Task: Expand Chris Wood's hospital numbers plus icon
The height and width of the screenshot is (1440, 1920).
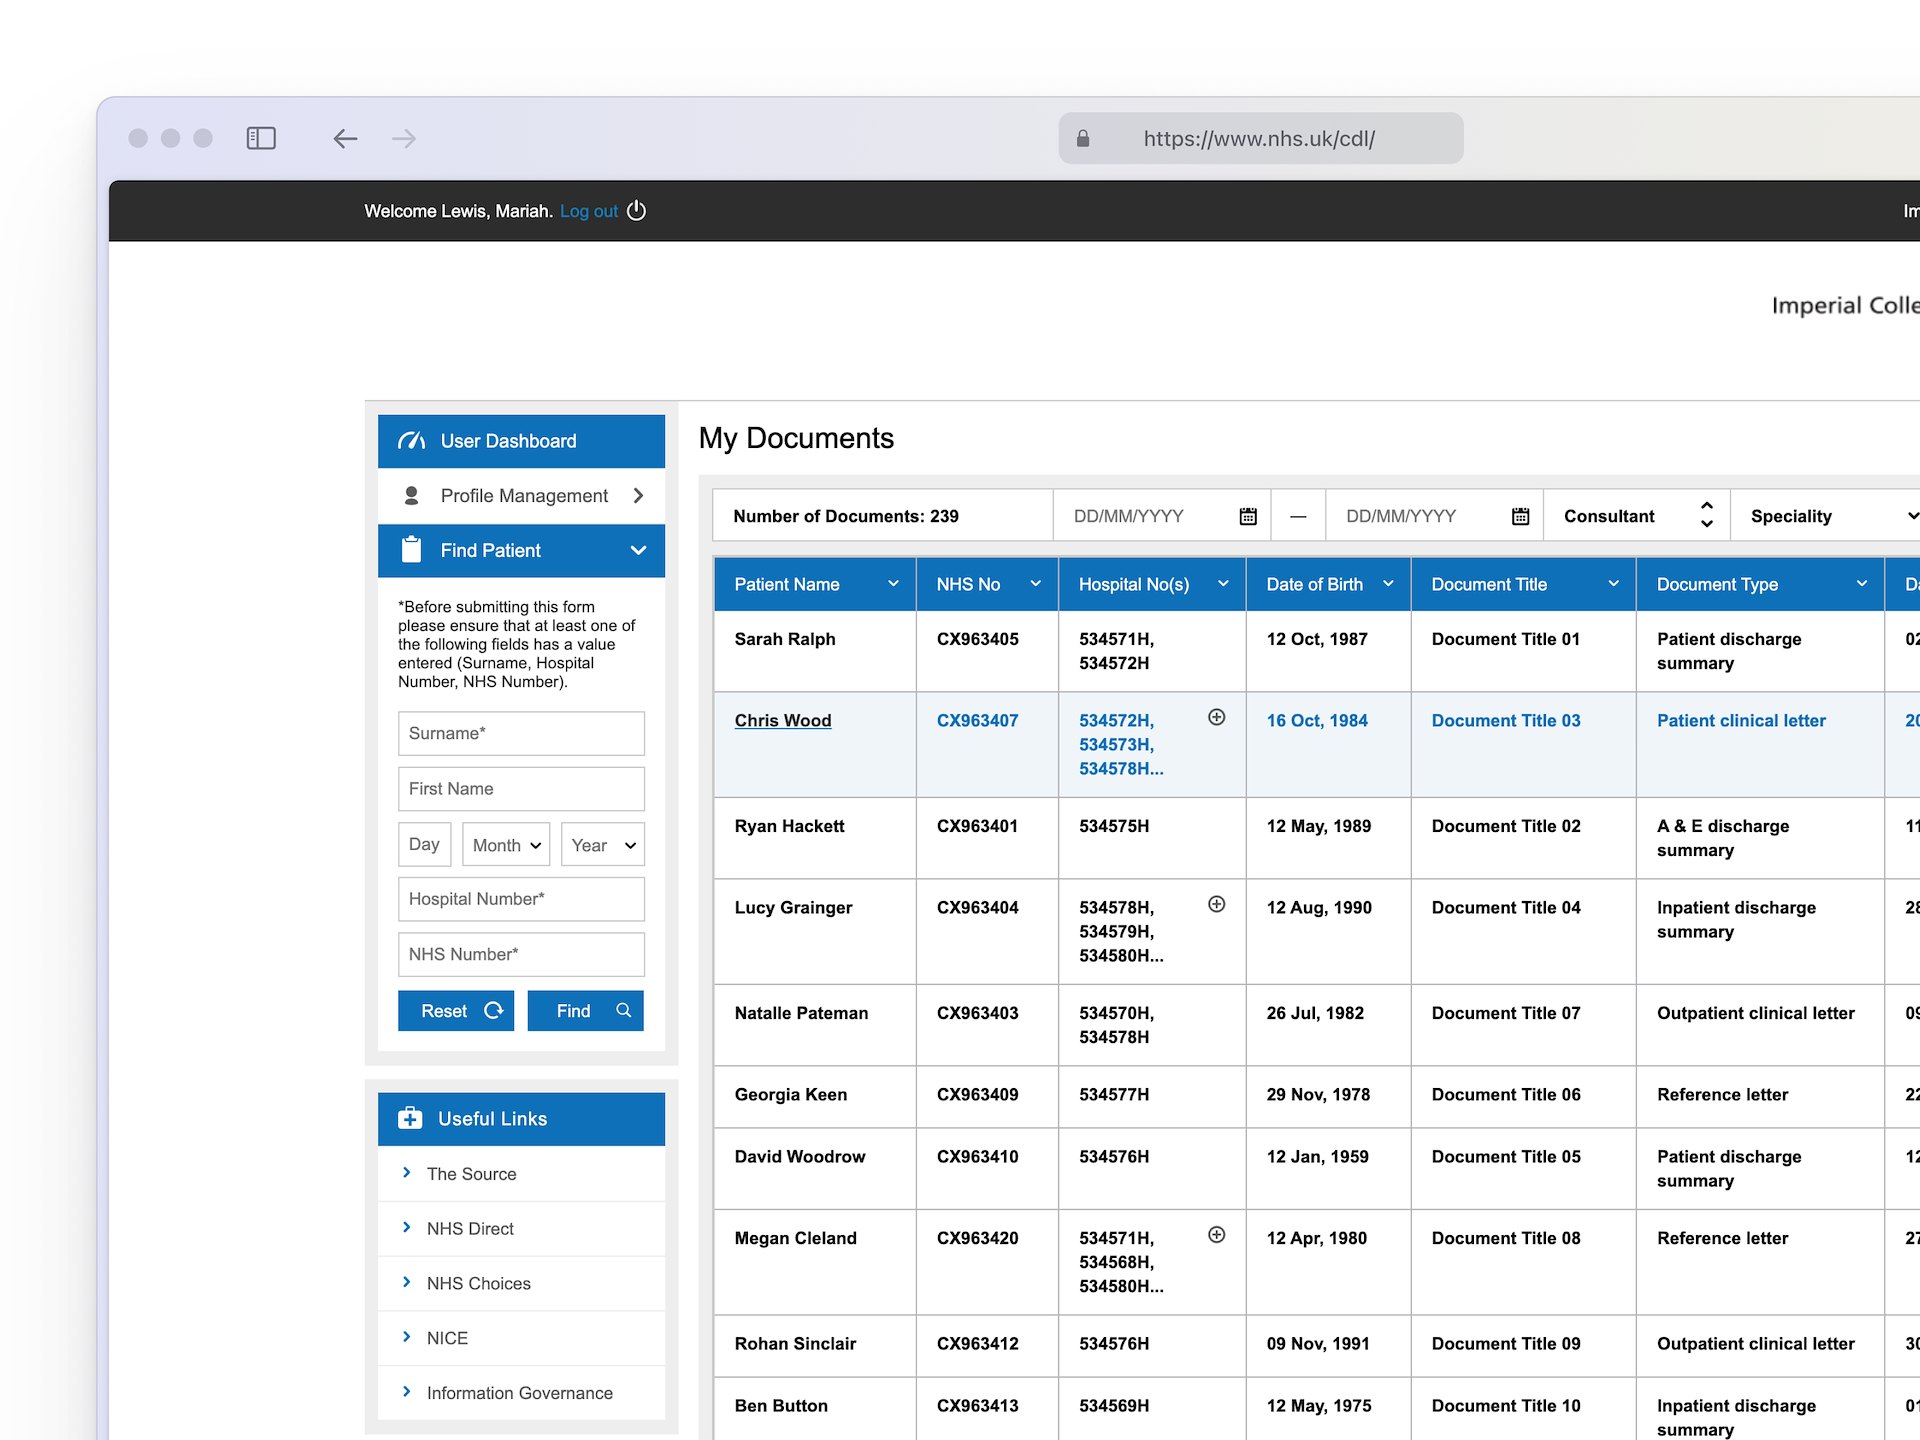Action: [1216, 717]
